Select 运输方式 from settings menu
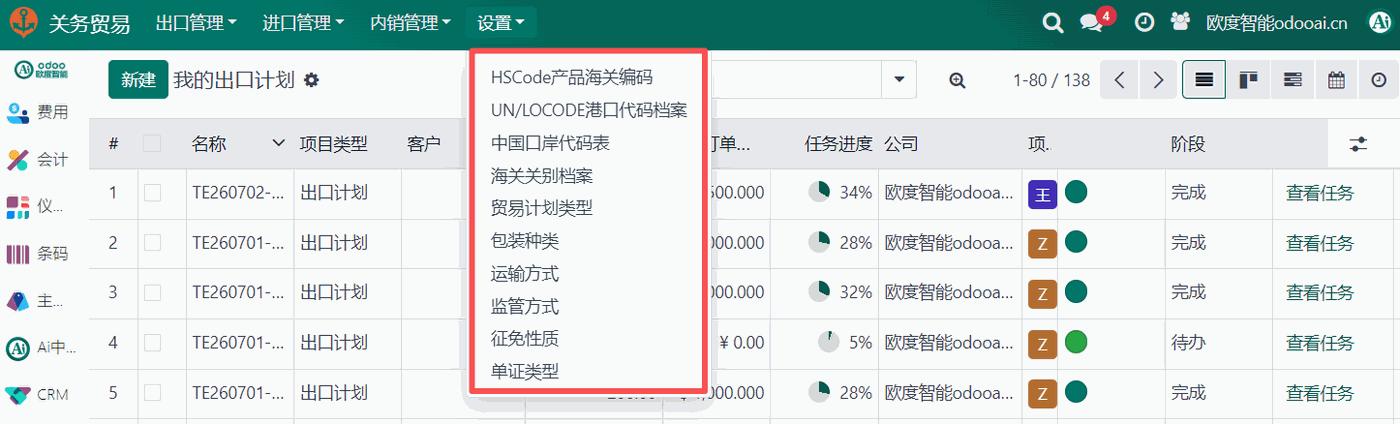The height and width of the screenshot is (424, 1400). [x=525, y=273]
